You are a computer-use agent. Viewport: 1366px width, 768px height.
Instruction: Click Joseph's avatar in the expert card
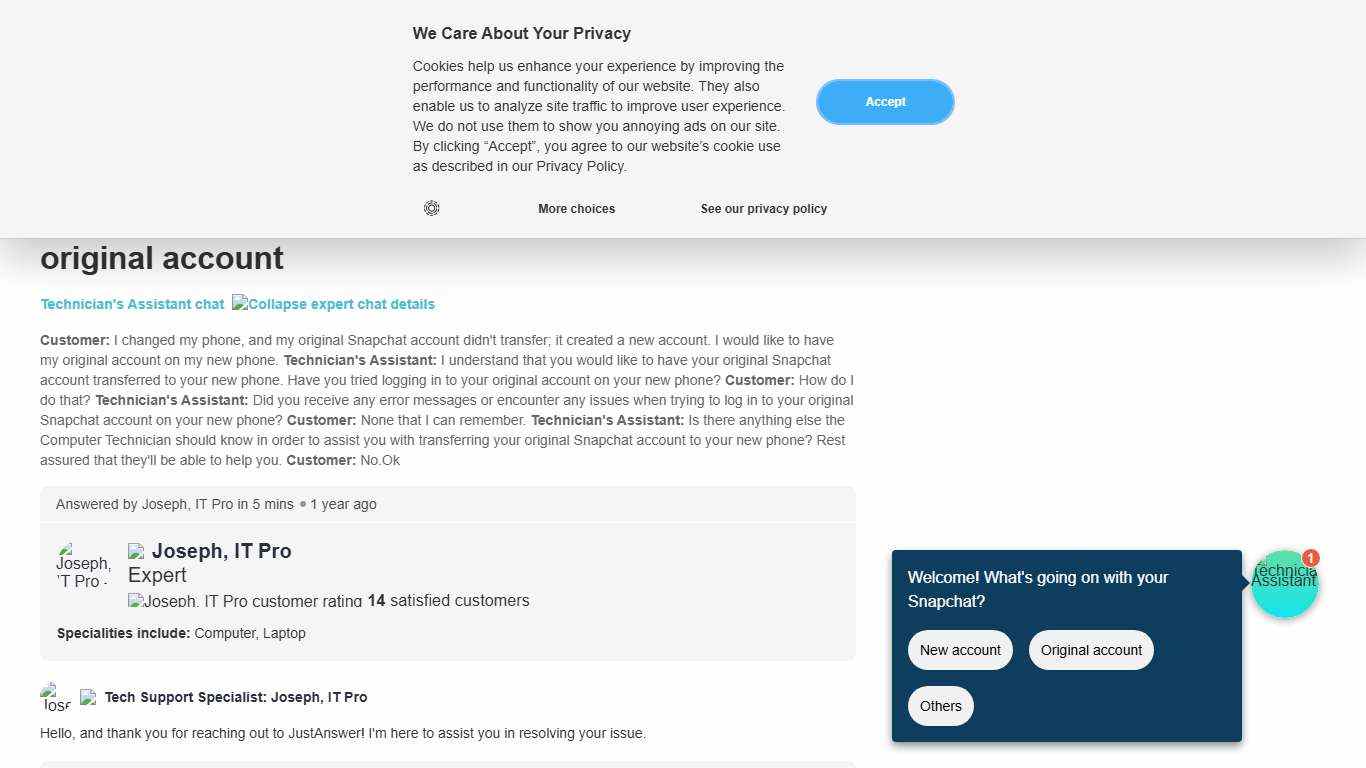pos(83,565)
